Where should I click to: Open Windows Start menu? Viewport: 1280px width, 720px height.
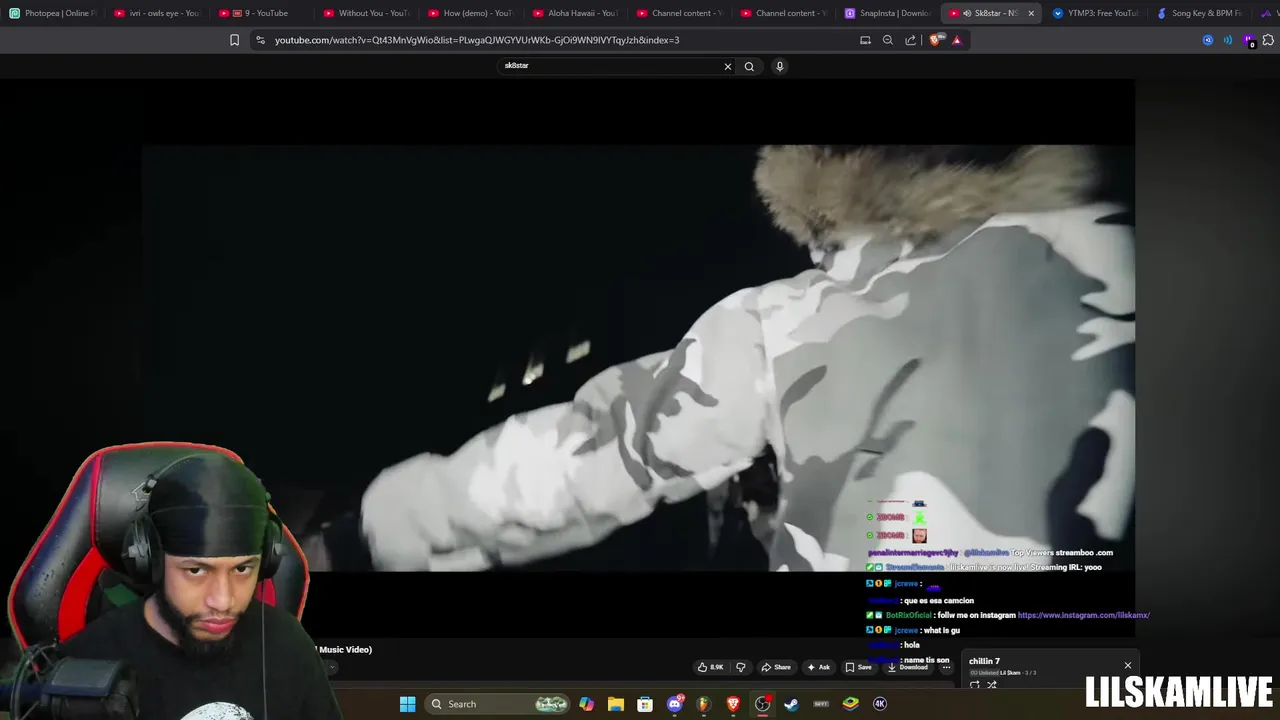(x=408, y=704)
